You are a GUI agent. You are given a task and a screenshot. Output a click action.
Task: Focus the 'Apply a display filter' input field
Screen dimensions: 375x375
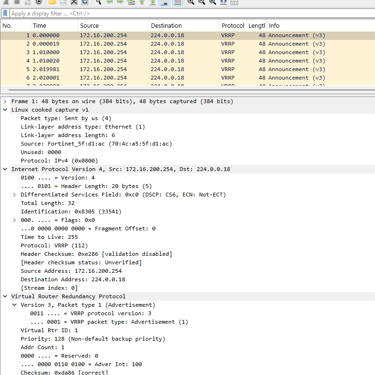[x=192, y=14]
